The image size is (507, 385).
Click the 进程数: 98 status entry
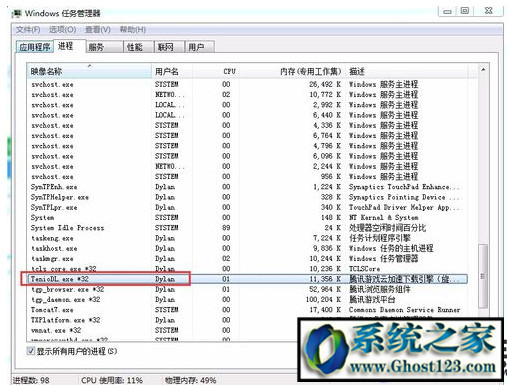(31, 380)
